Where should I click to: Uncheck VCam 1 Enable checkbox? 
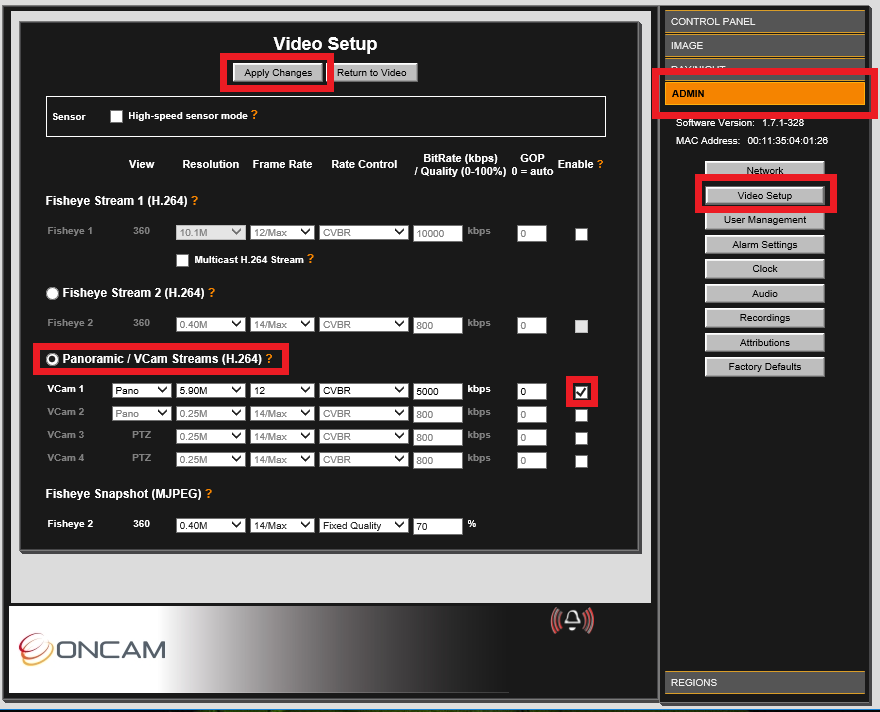581,392
